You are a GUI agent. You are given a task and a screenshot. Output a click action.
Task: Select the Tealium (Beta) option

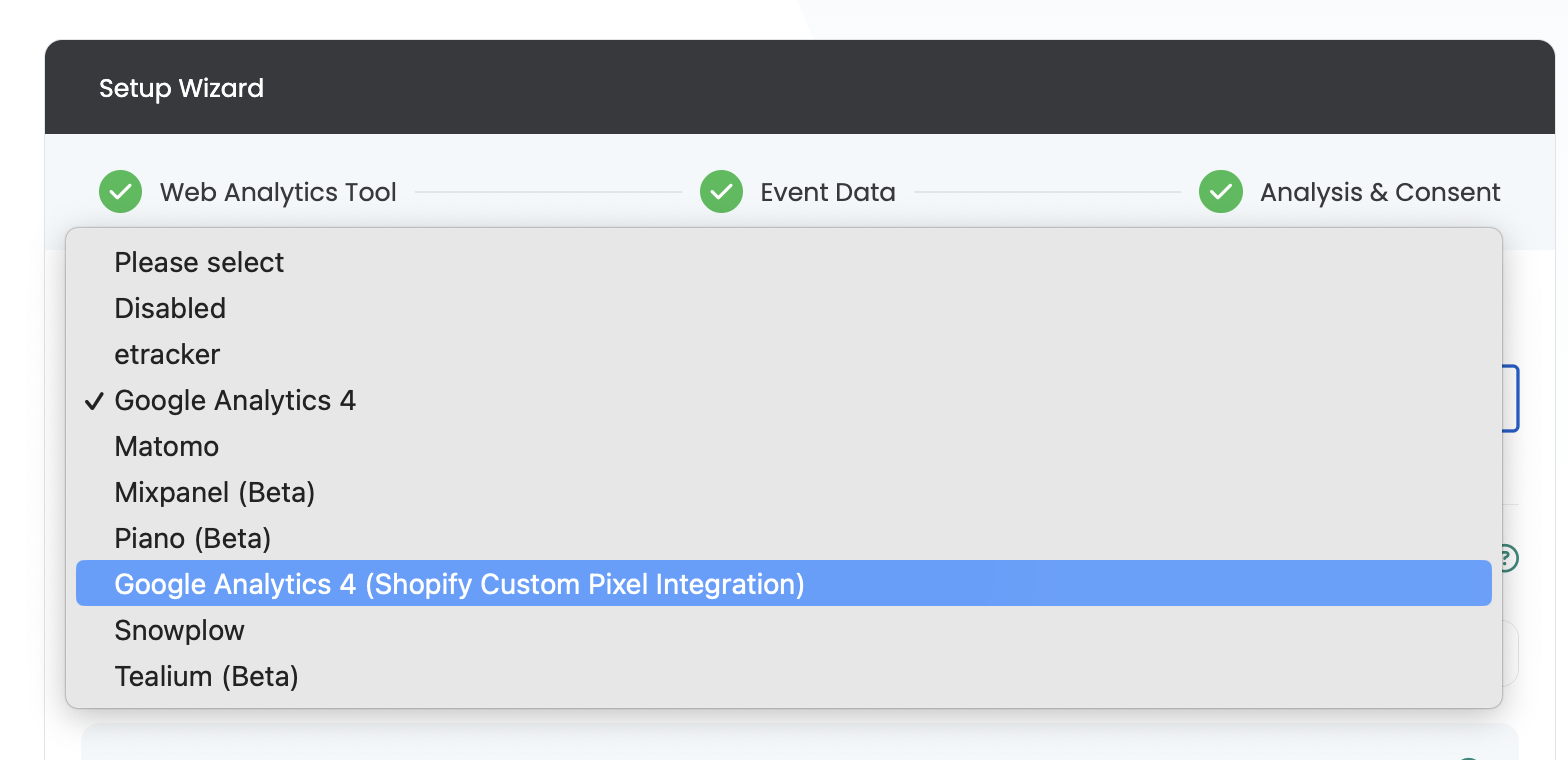(206, 676)
